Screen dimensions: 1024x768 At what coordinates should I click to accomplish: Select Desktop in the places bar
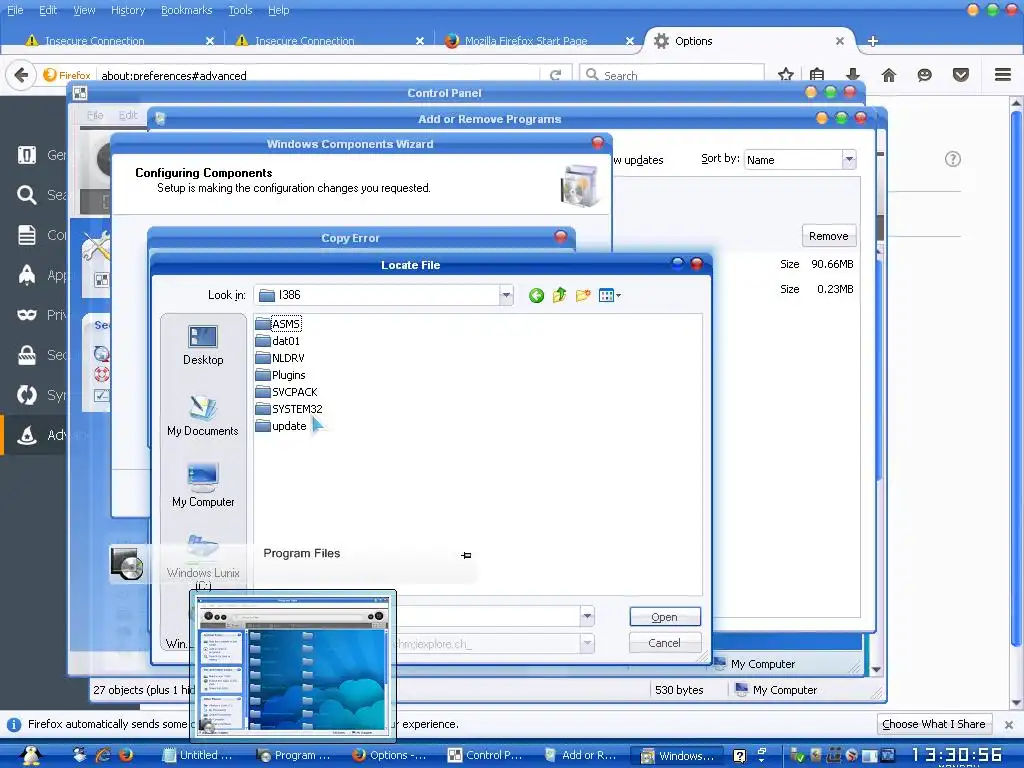tap(202, 345)
